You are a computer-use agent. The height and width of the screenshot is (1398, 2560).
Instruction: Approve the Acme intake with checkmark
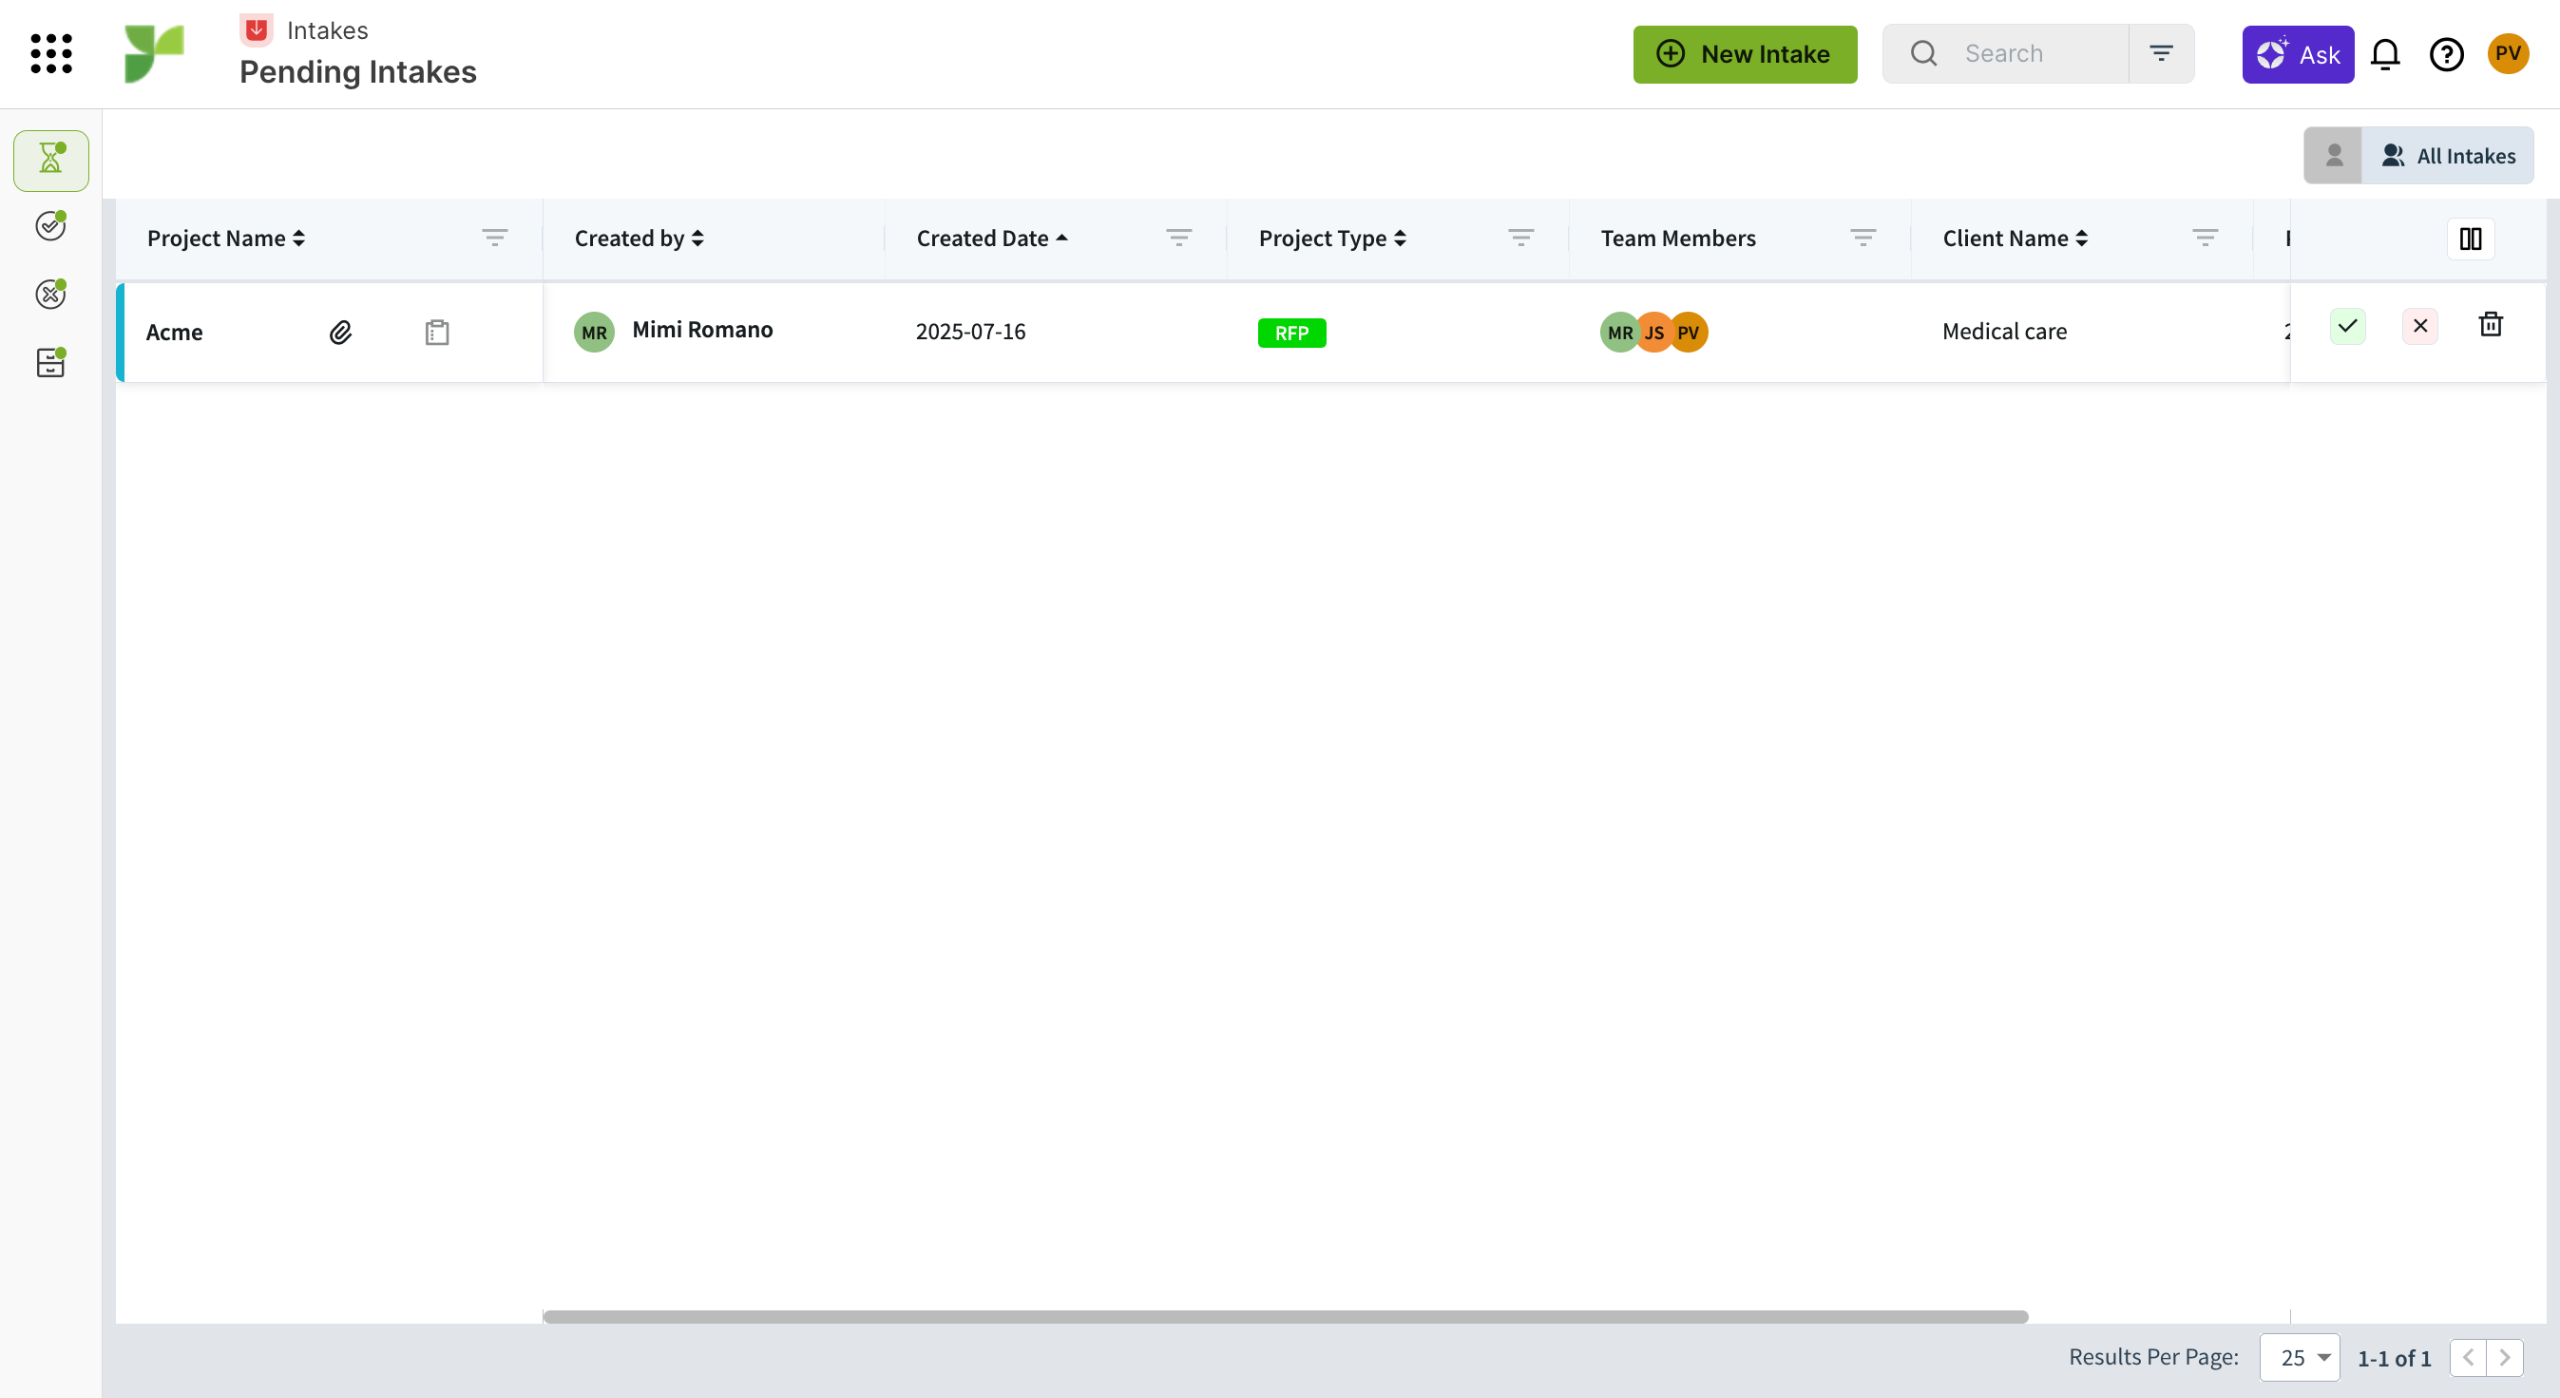(x=2347, y=326)
